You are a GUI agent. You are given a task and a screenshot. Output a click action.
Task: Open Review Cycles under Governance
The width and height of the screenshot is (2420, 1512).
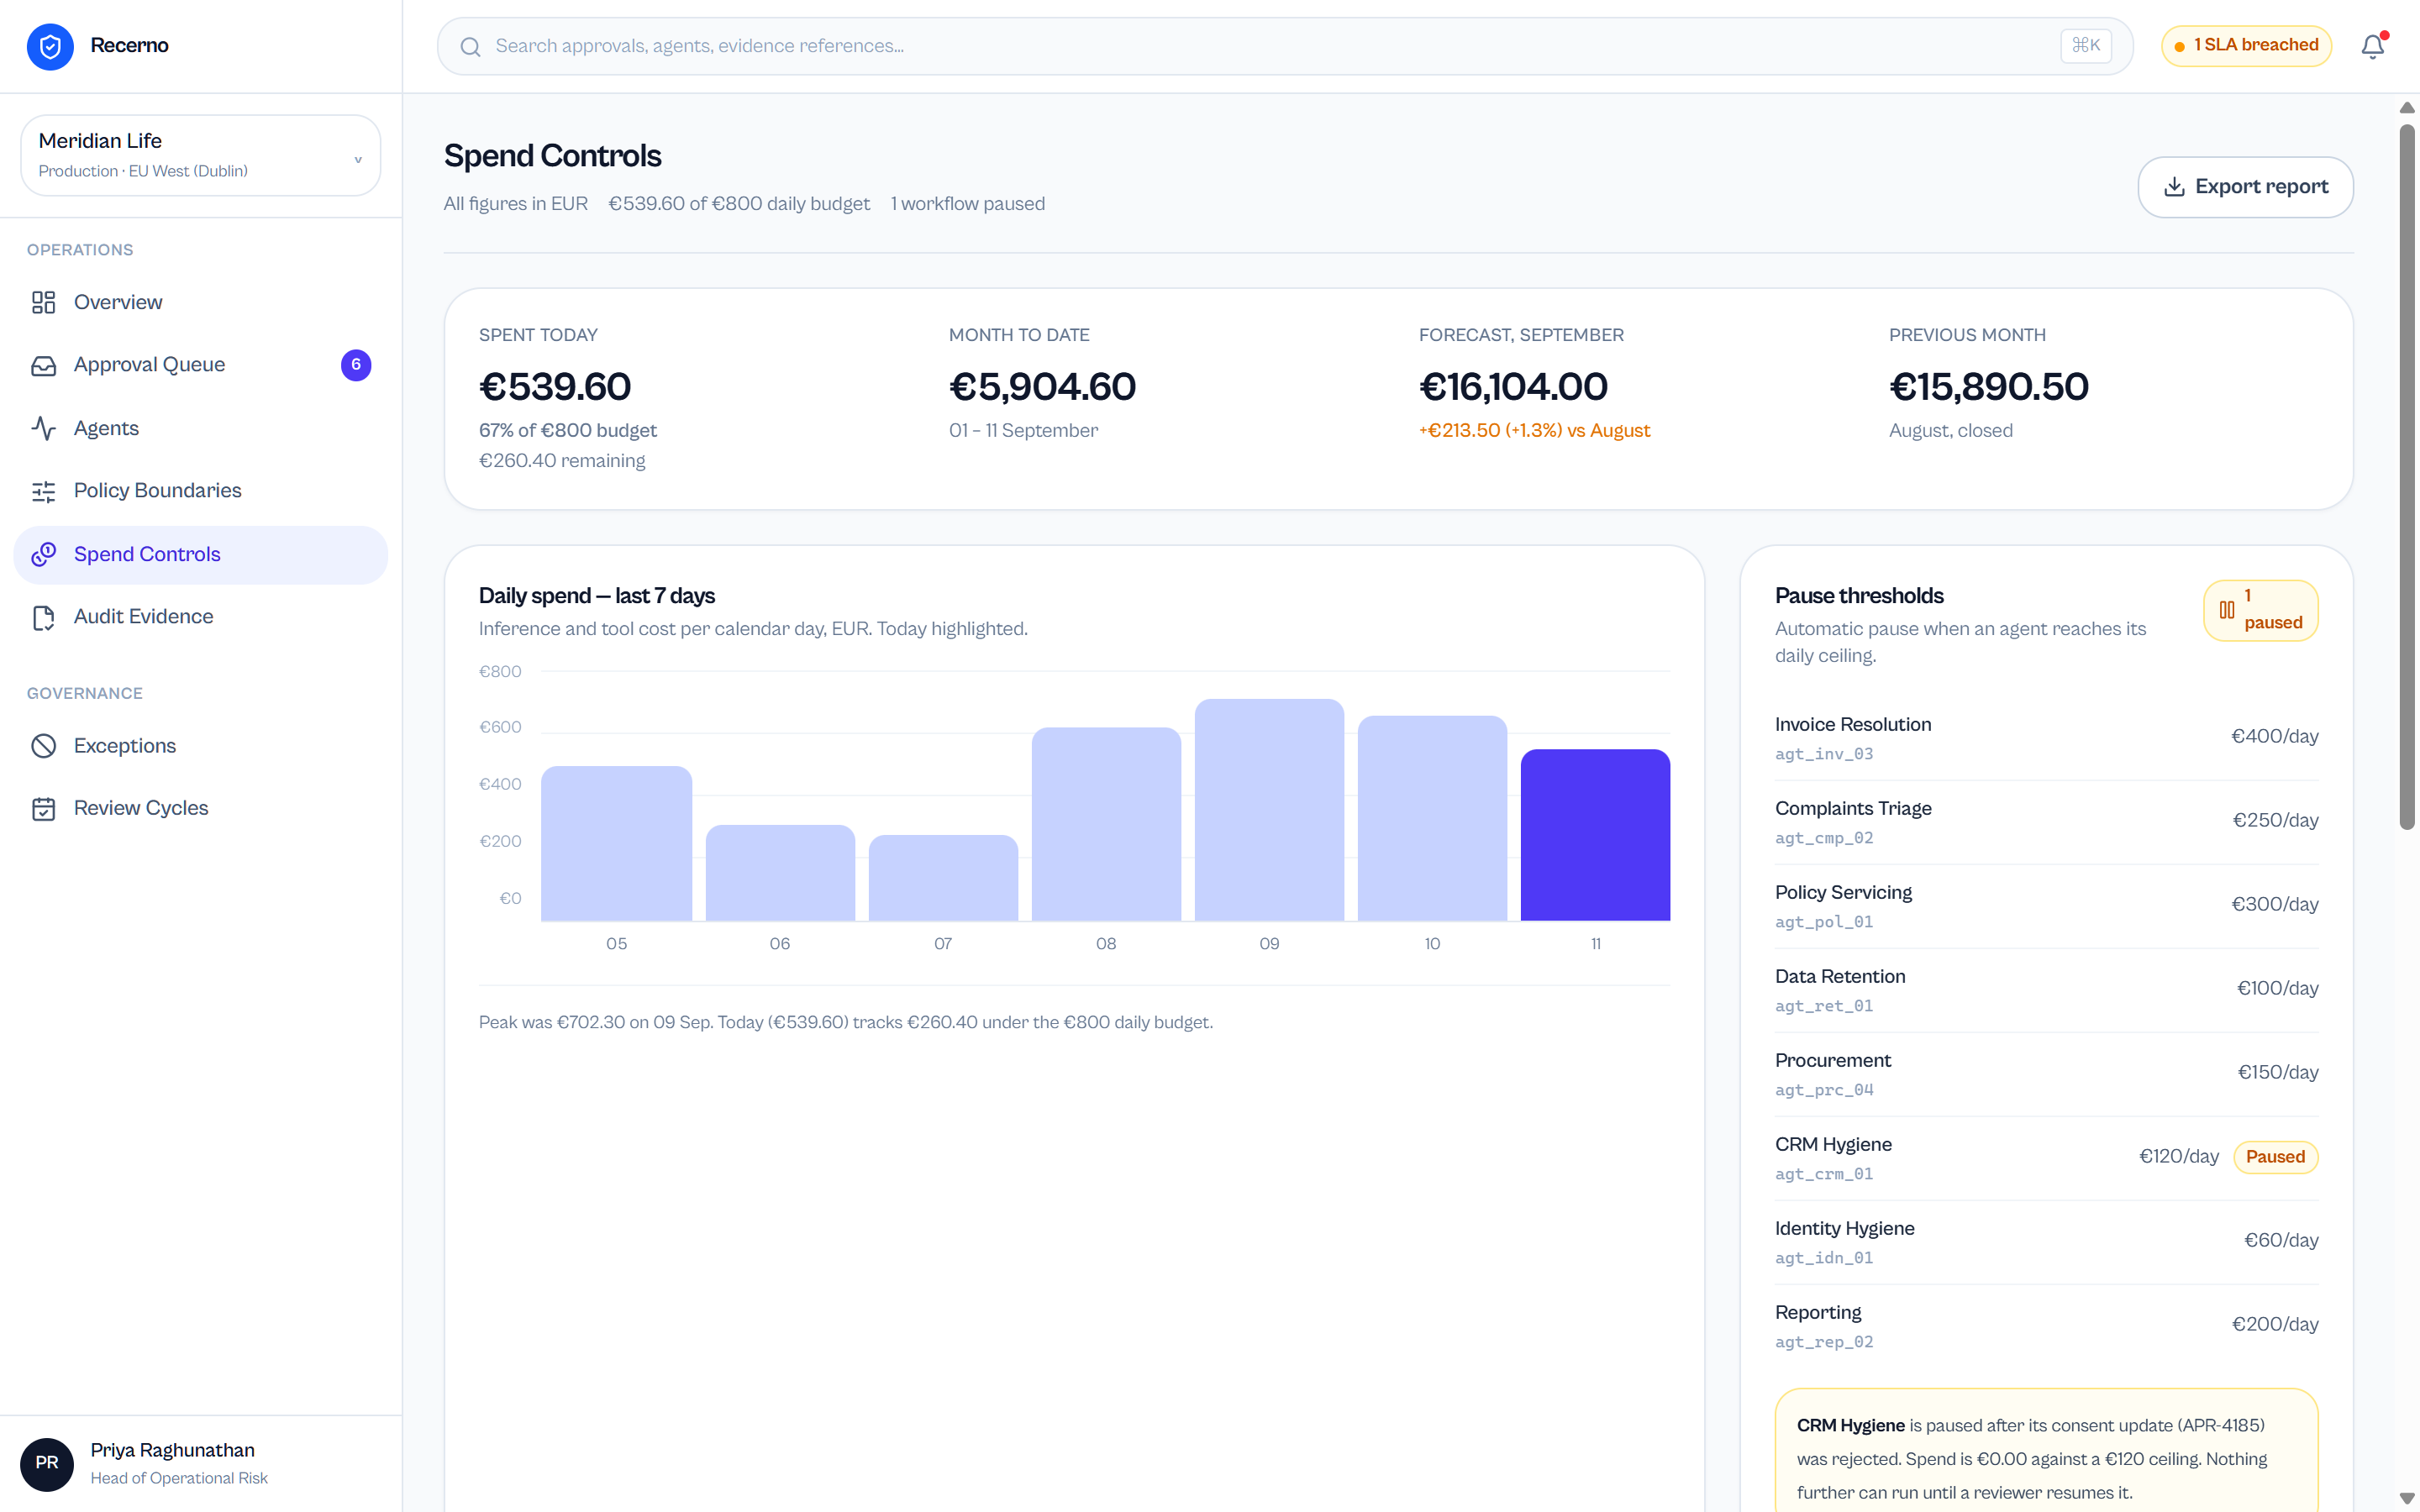(x=201, y=808)
